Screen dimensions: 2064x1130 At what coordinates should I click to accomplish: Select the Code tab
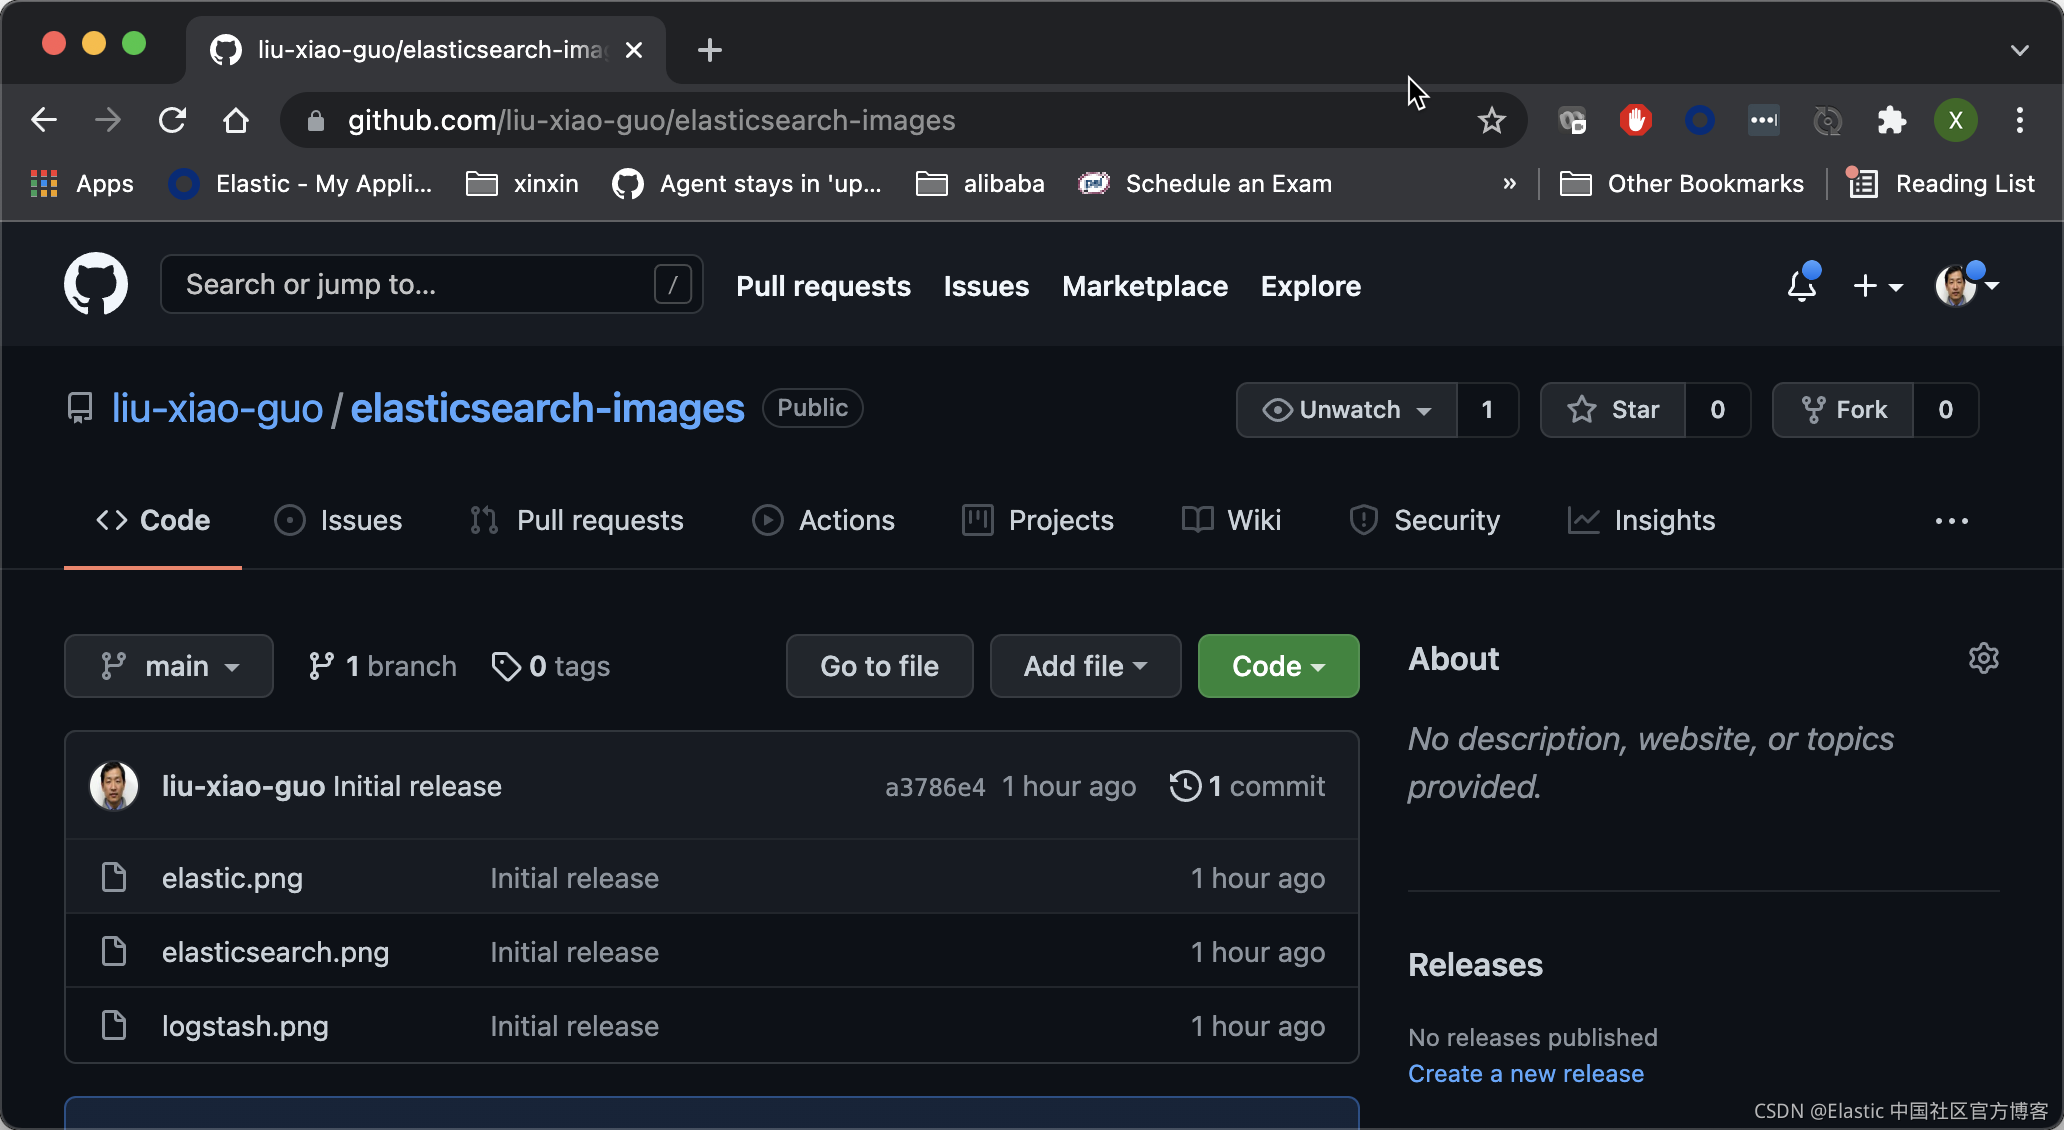[153, 520]
